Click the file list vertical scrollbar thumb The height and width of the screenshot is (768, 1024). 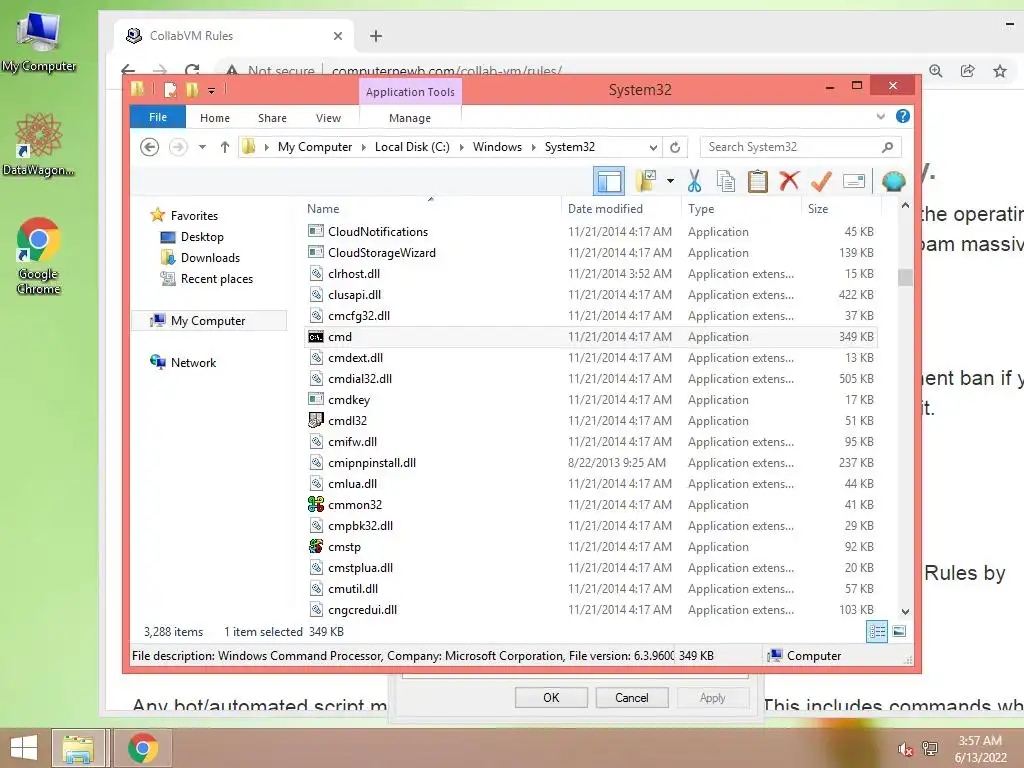pos(905,278)
